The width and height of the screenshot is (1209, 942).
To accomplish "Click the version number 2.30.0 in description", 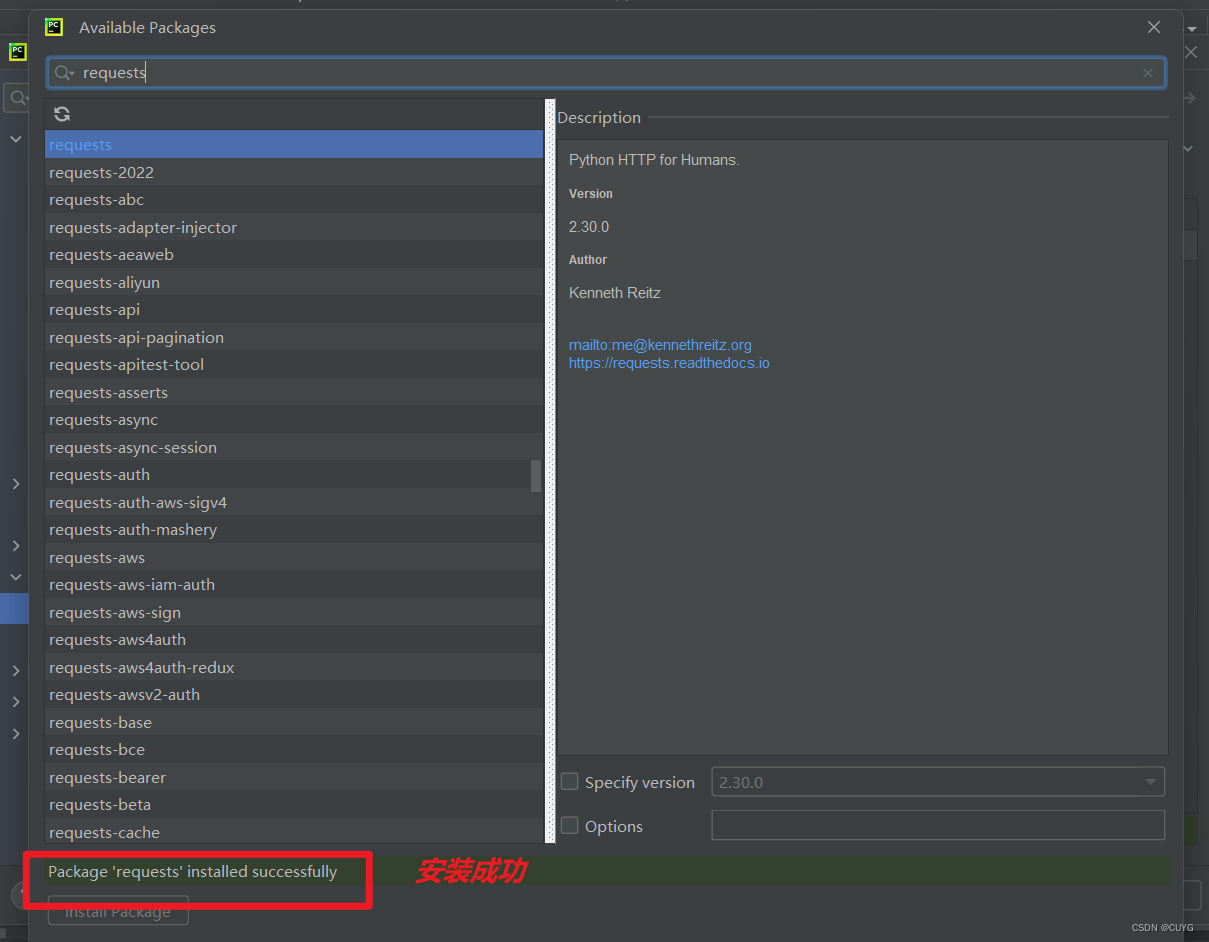I will click(589, 227).
